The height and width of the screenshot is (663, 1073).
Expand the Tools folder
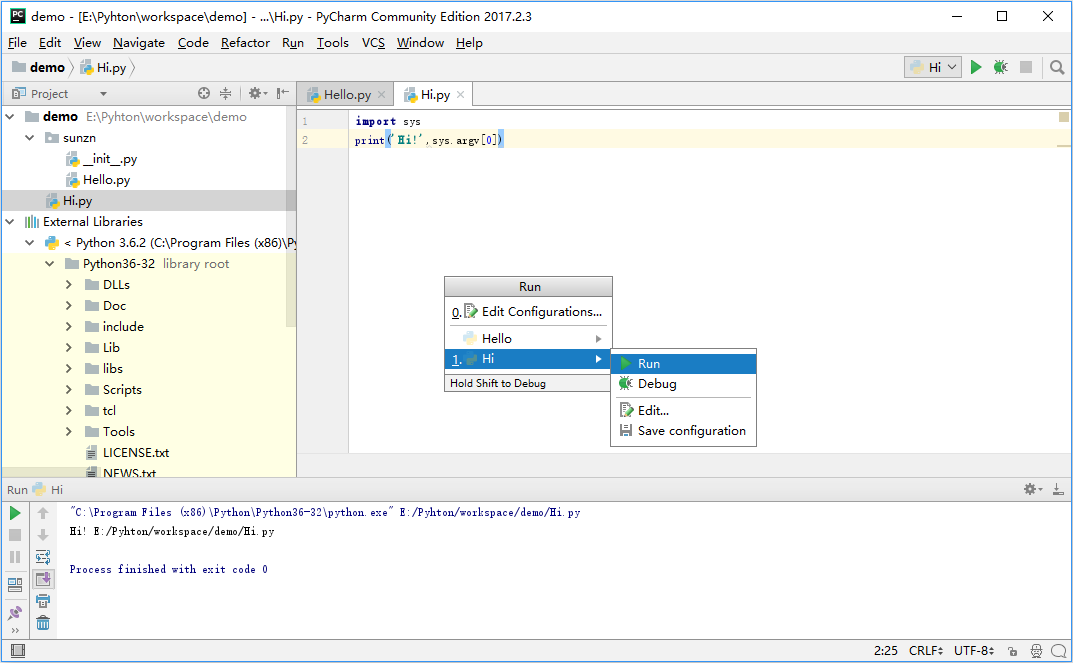pyautogui.click(x=69, y=432)
